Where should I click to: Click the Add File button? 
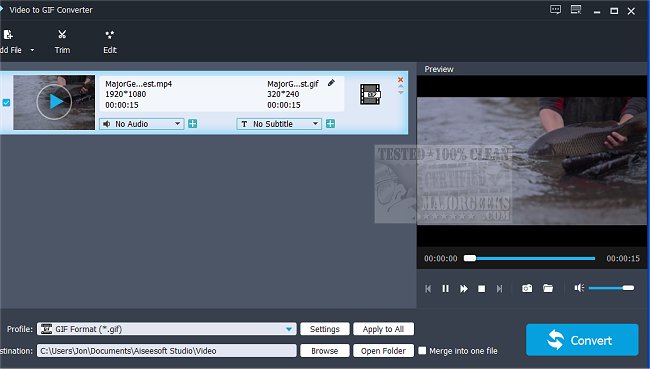pos(10,41)
